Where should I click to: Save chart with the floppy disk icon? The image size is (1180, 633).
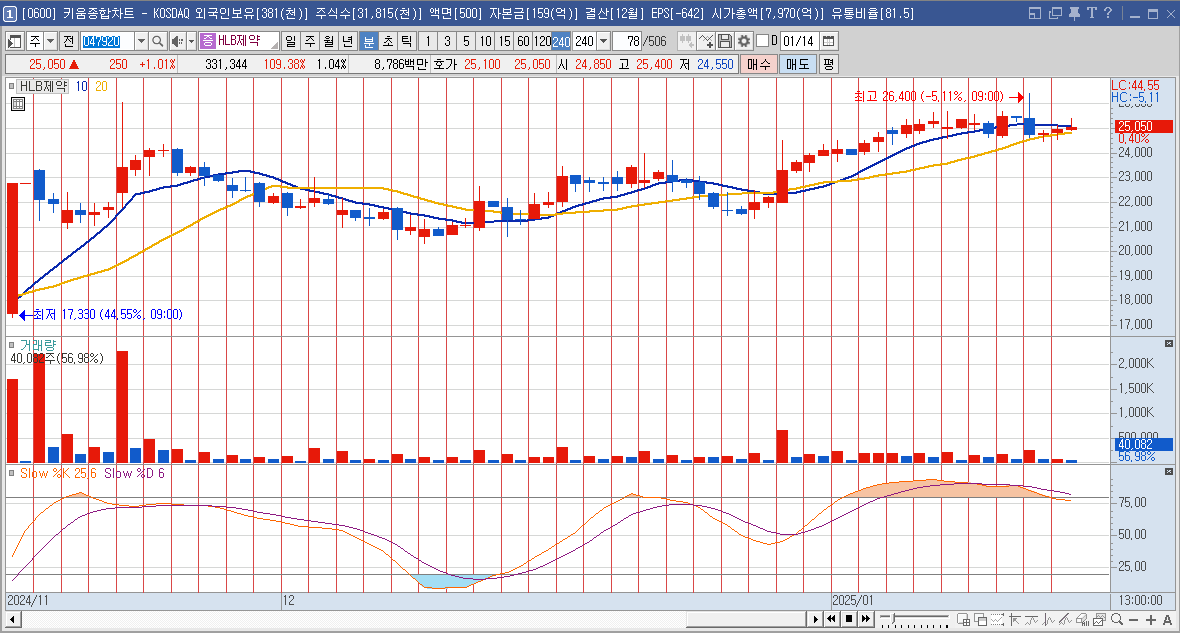pyautogui.click(x=725, y=41)
